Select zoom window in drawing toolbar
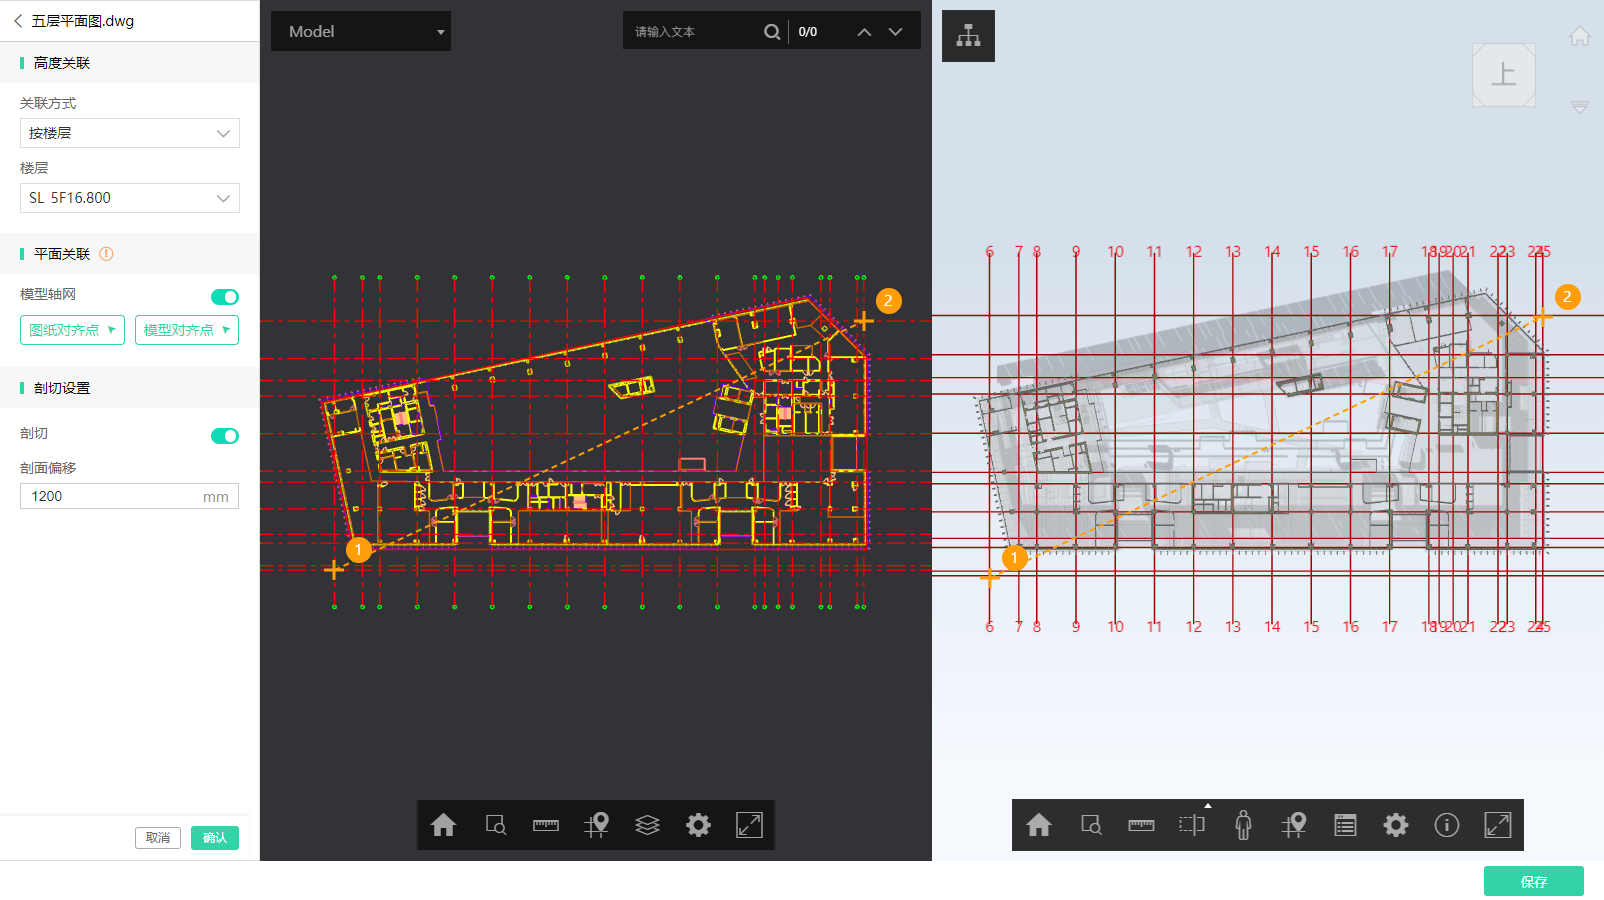This screenshot has height=900, width=1604. click(495, 825)
